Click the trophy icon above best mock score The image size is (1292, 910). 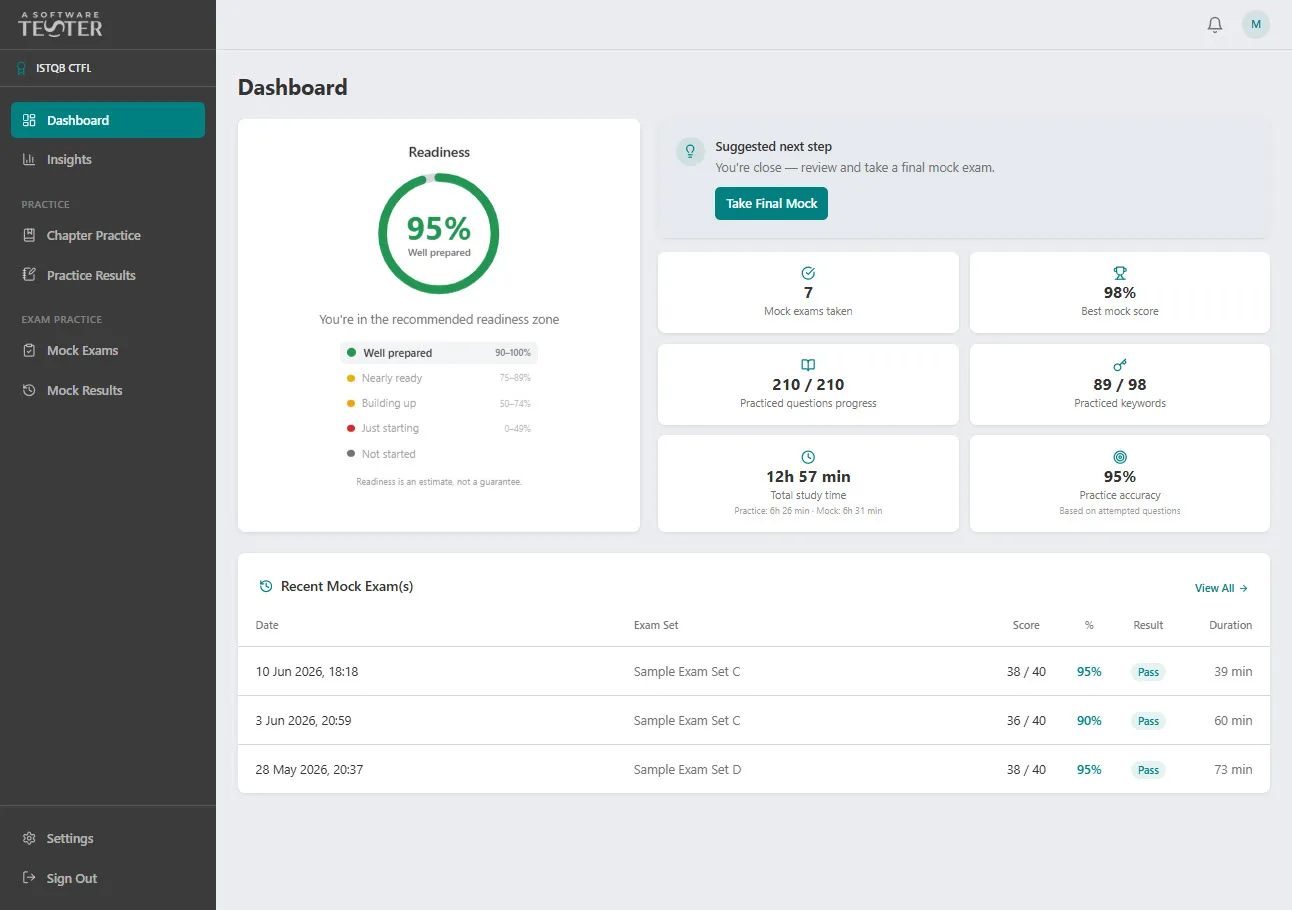pyautogui.click(x=1120, y=272)
